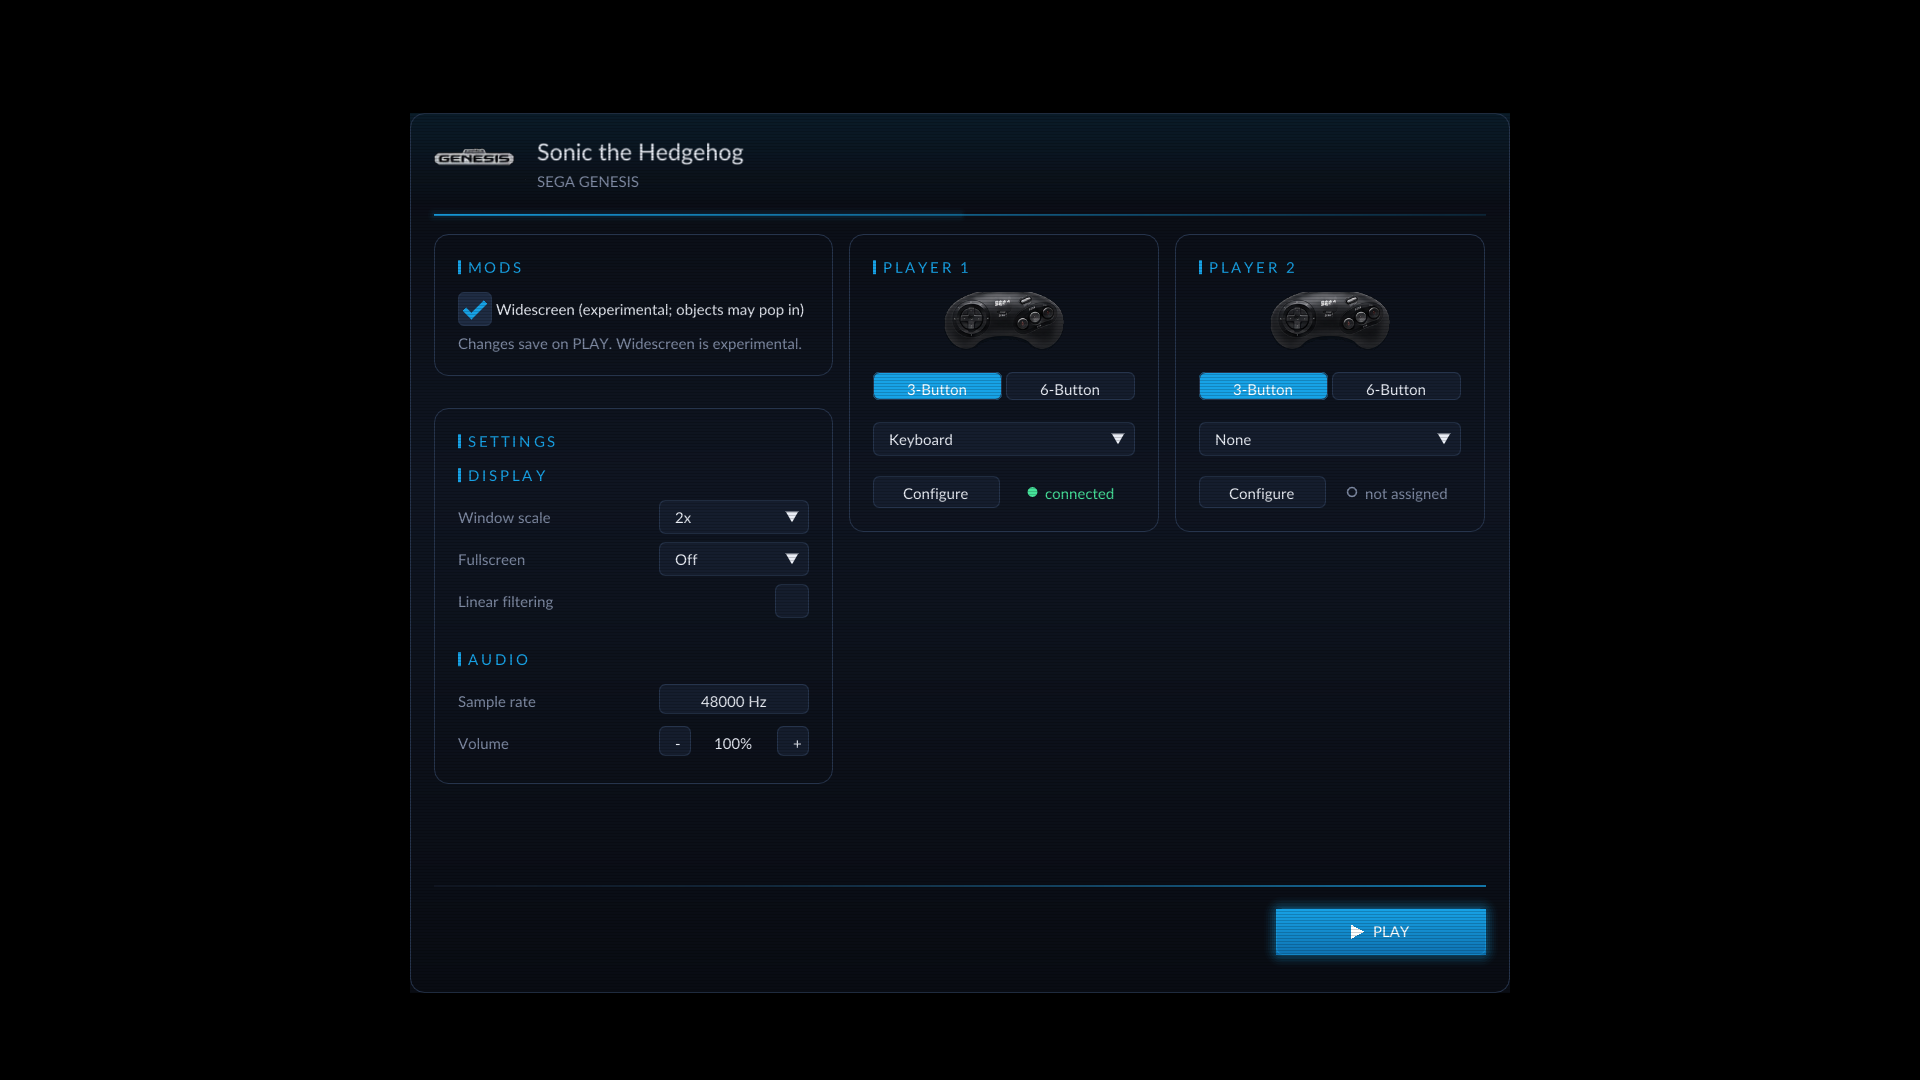Click the 100% volume value
Image resolution: width=1920 pixels, height=1080 pixels.
733,743
